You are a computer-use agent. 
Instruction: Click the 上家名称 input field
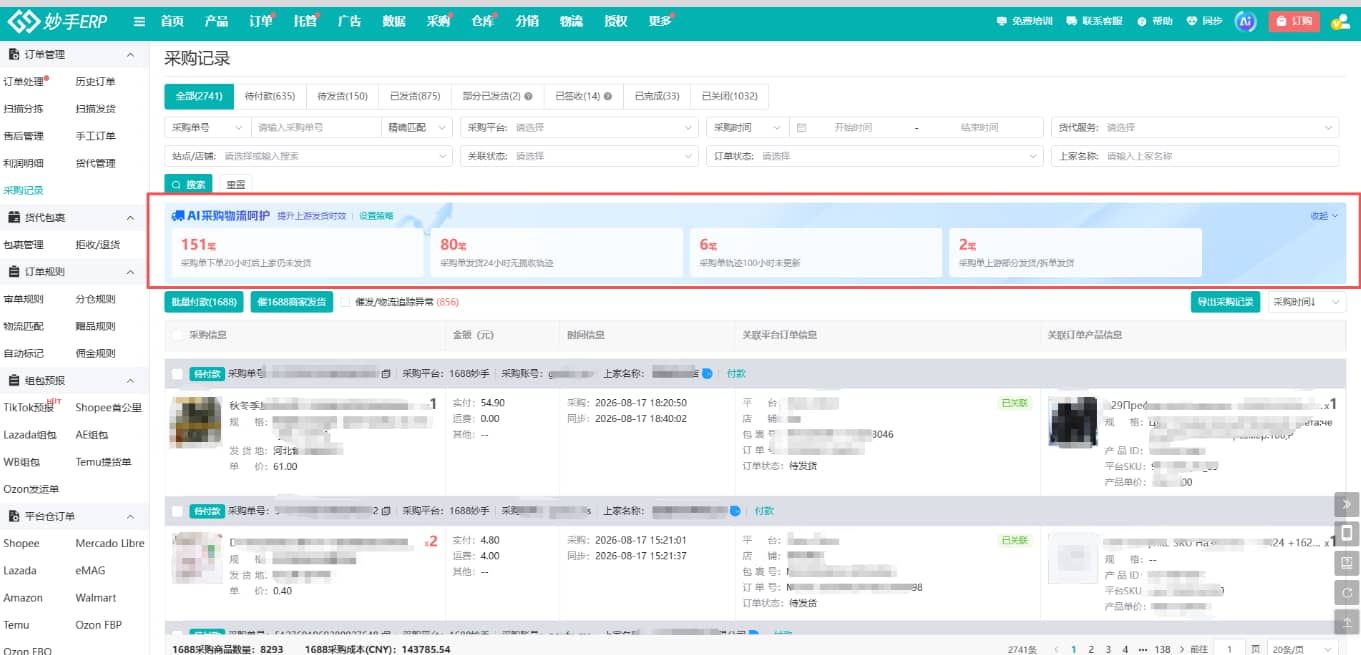coord(1195,156)
